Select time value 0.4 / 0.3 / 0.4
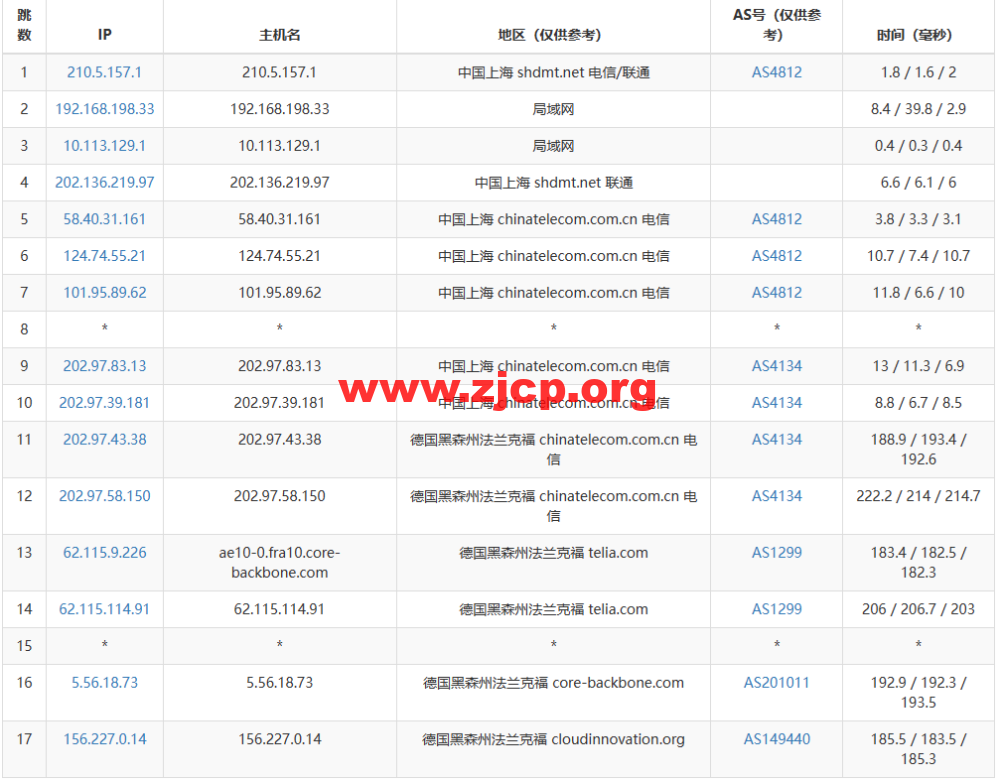Viewport: 1000px width, 781px height. pyautogui.click(x=918, y=146)
